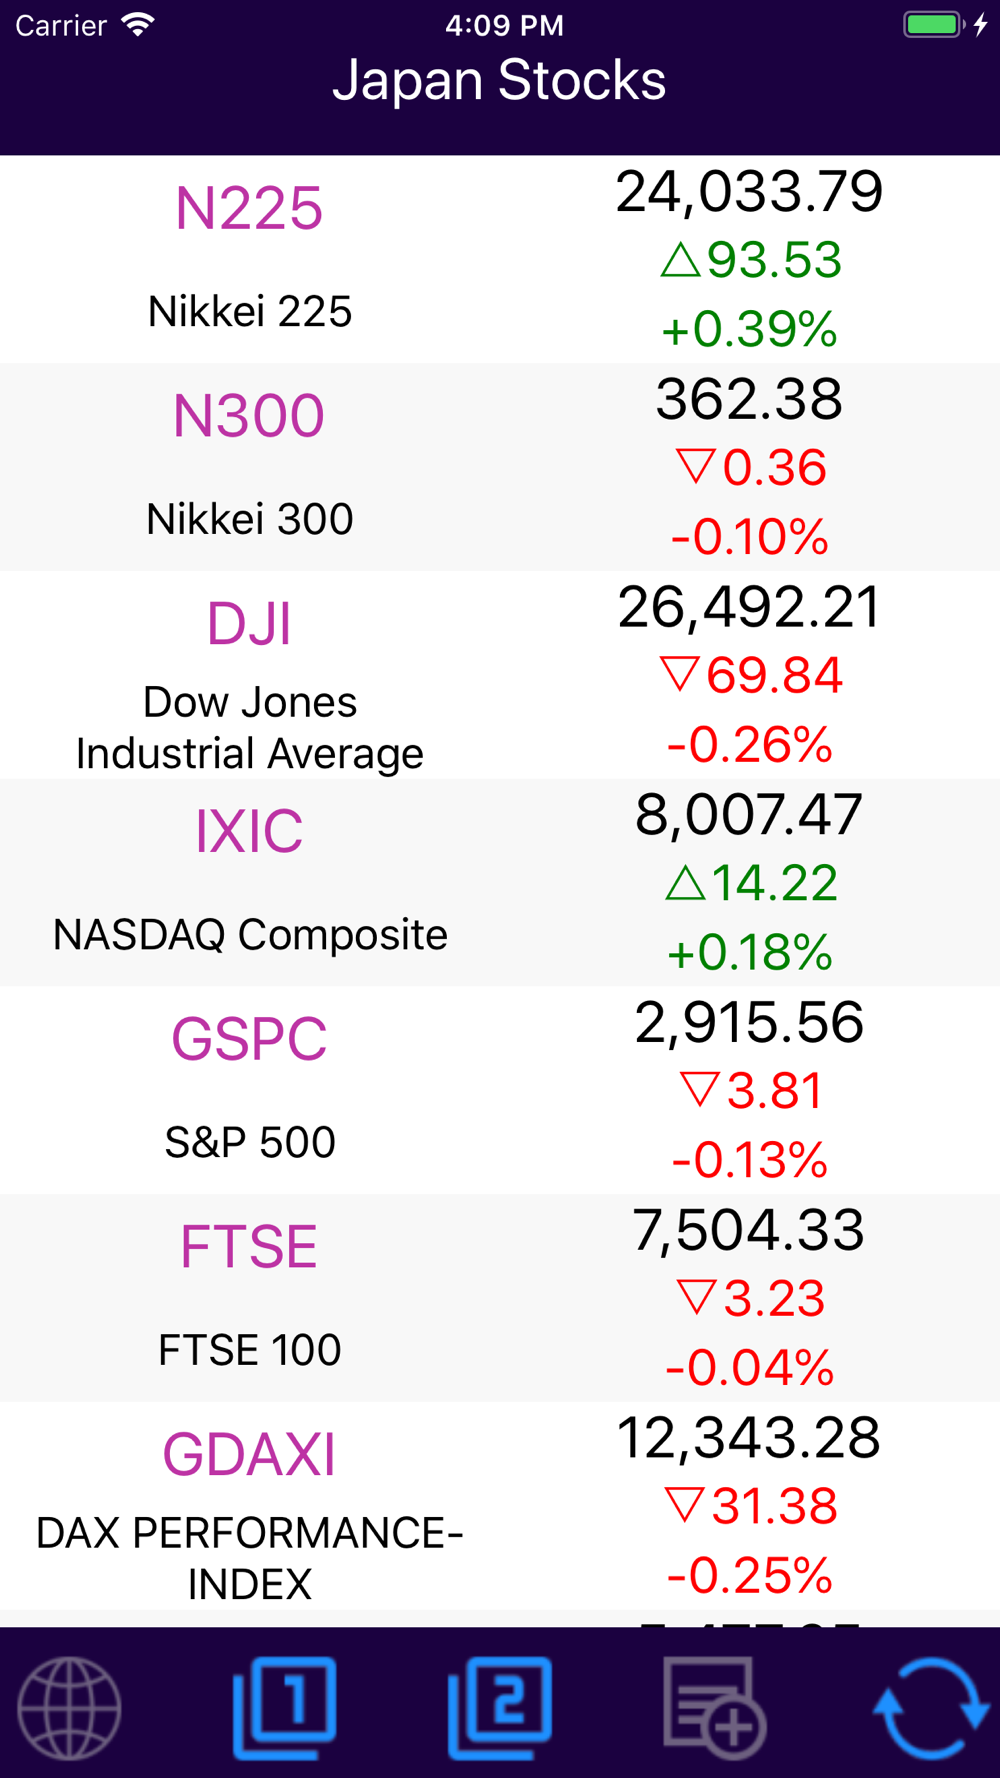Tap the battery indicator icon
Viewport: 1000px width, 1778px height.
[x=934, y=25]
